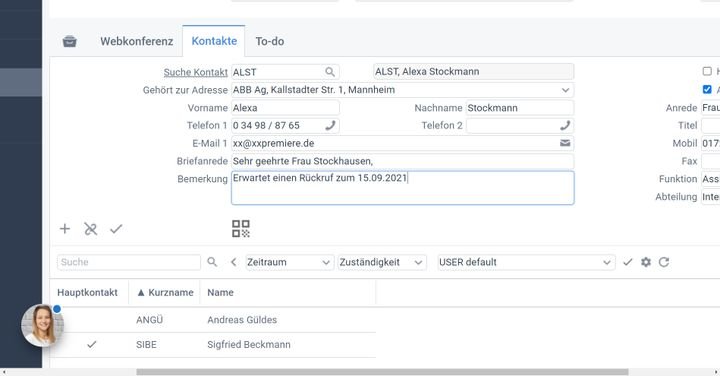Dial Telefon 1 using phone icon

[x=330, y=125]
